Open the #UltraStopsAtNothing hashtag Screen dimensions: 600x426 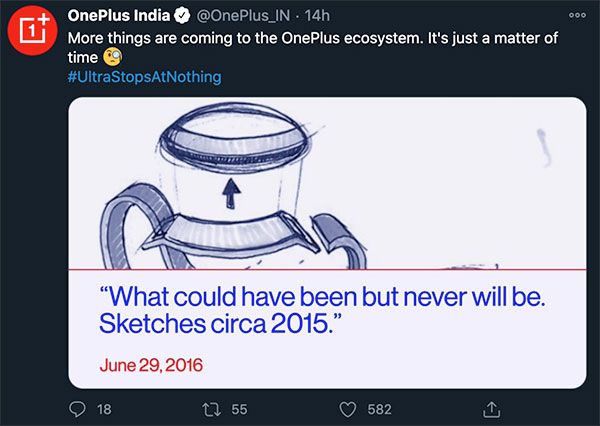point(144,77)
